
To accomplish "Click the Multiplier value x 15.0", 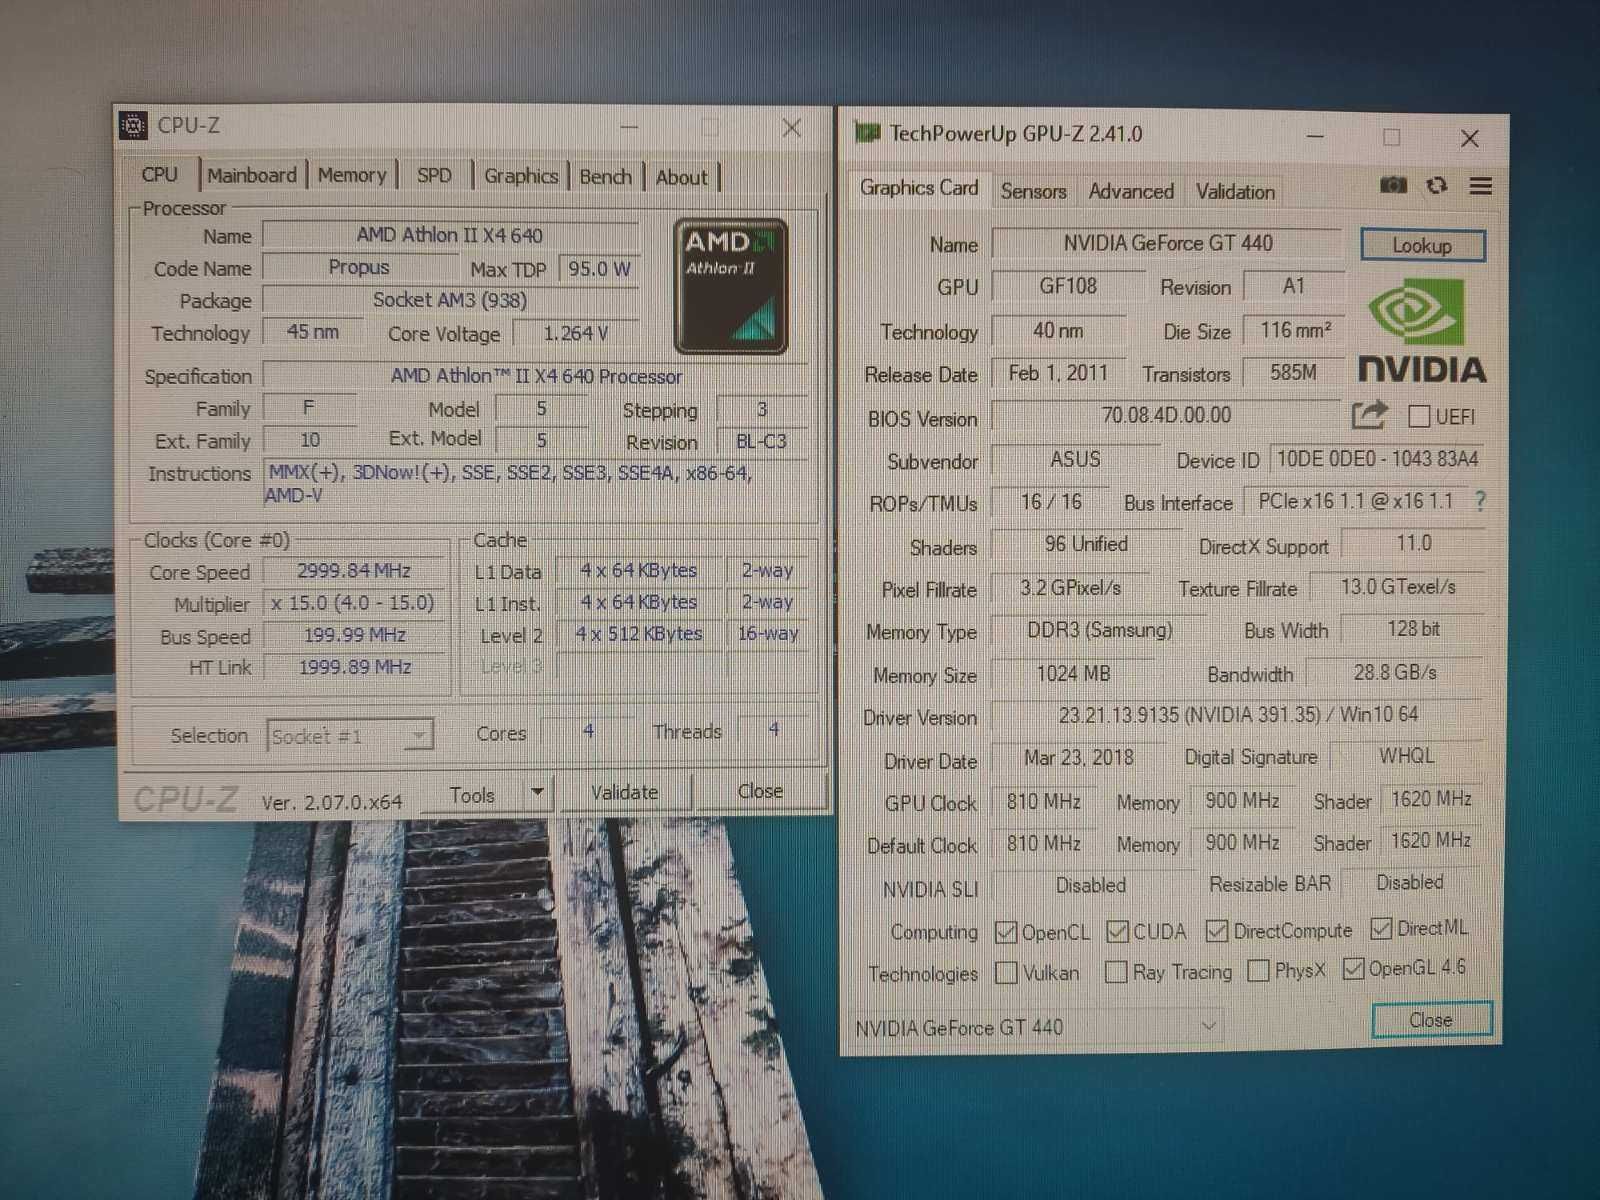I will [x=354, y=603].
